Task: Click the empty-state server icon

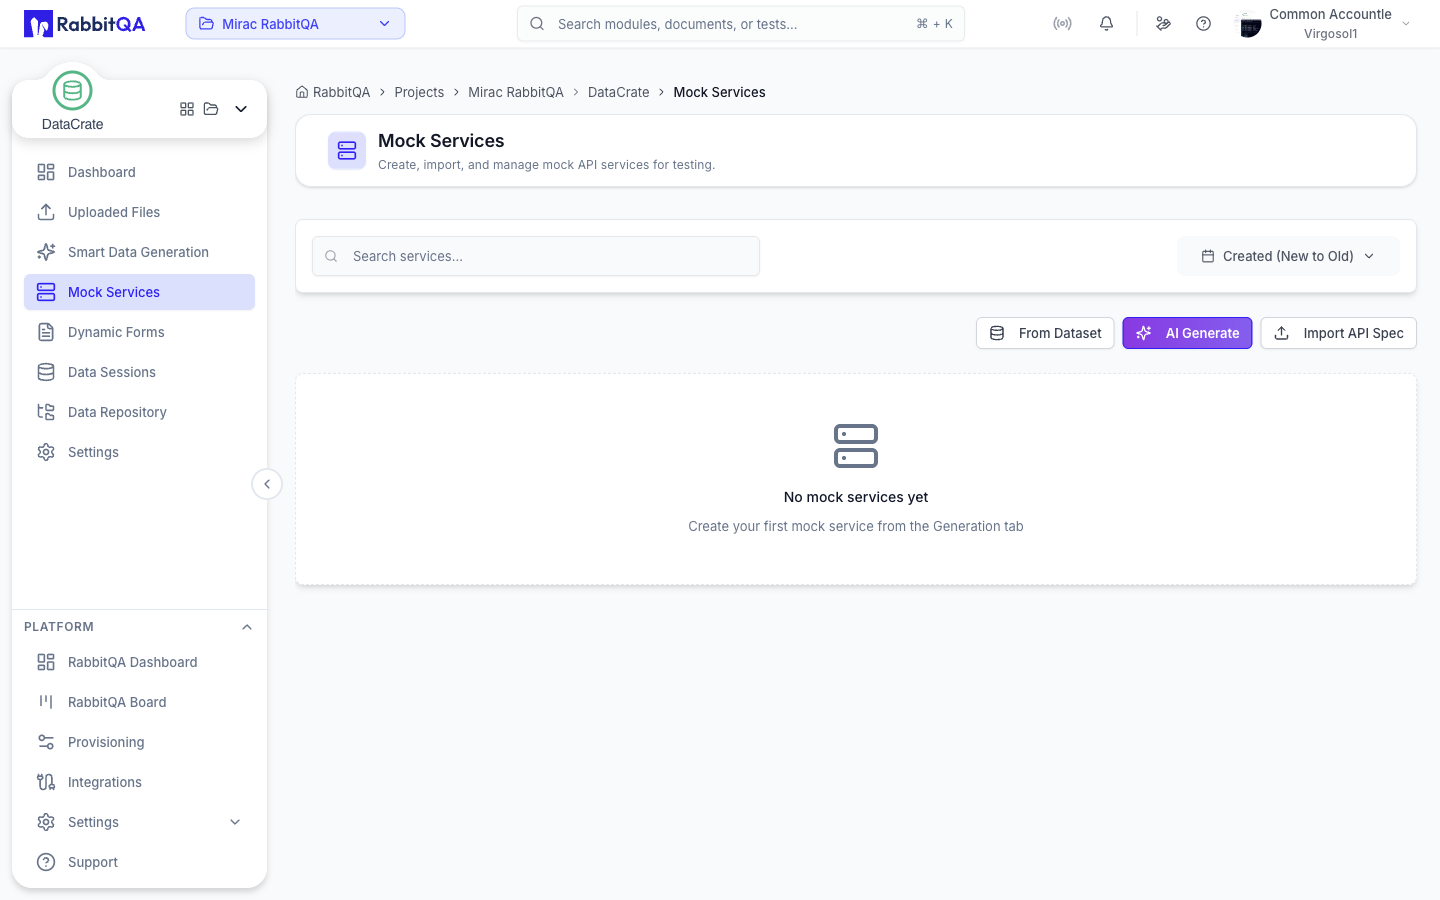Action: click(x=856, y=446)
